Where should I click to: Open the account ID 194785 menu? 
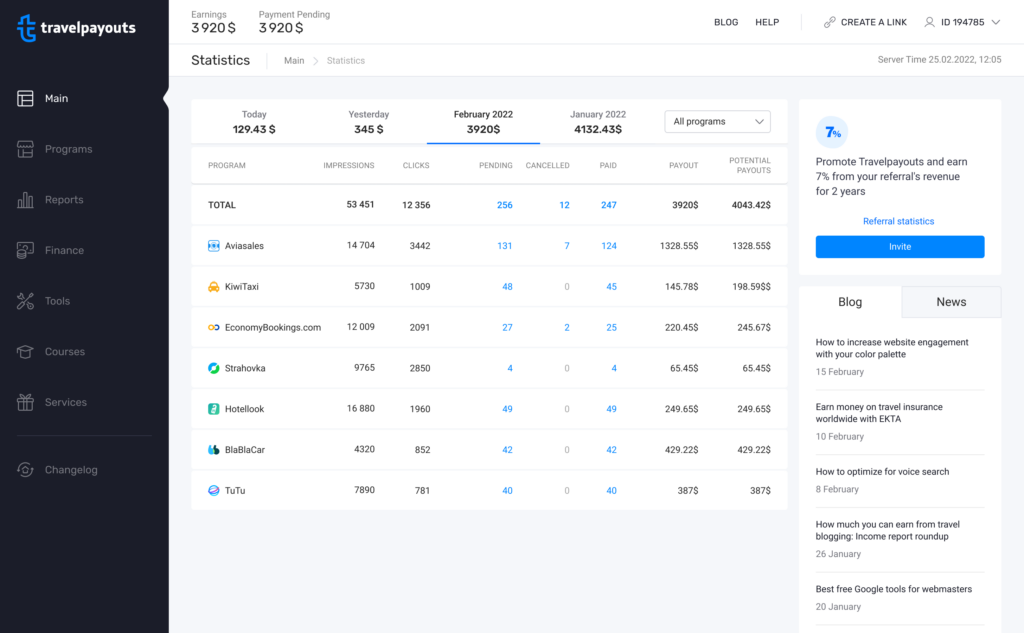coord(962,22)
